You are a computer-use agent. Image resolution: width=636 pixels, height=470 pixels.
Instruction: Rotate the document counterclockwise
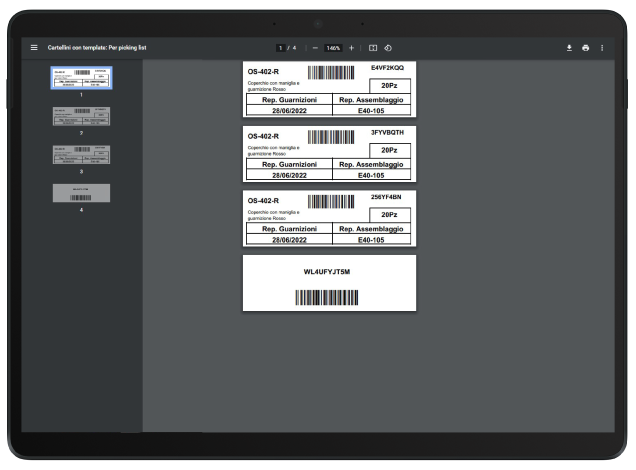(388, 48)
